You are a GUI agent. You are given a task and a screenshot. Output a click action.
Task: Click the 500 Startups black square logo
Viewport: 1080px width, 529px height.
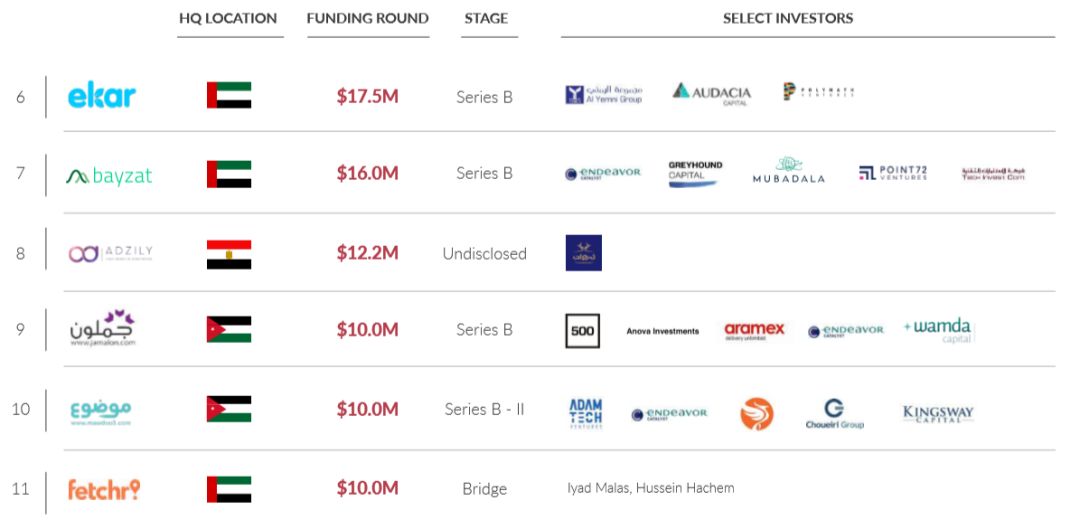pyautogui.click(x=582, y=331)
